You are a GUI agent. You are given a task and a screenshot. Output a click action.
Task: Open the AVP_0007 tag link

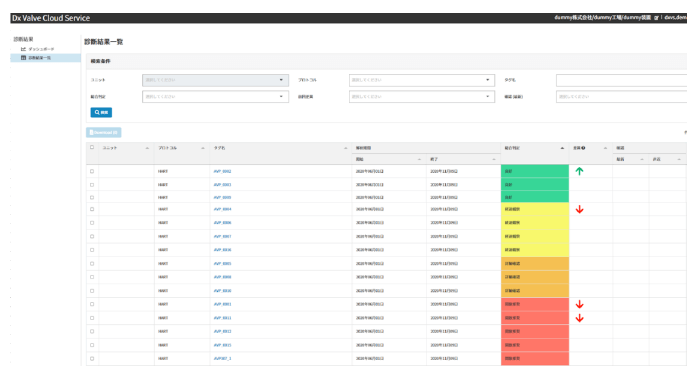(222, 236)
